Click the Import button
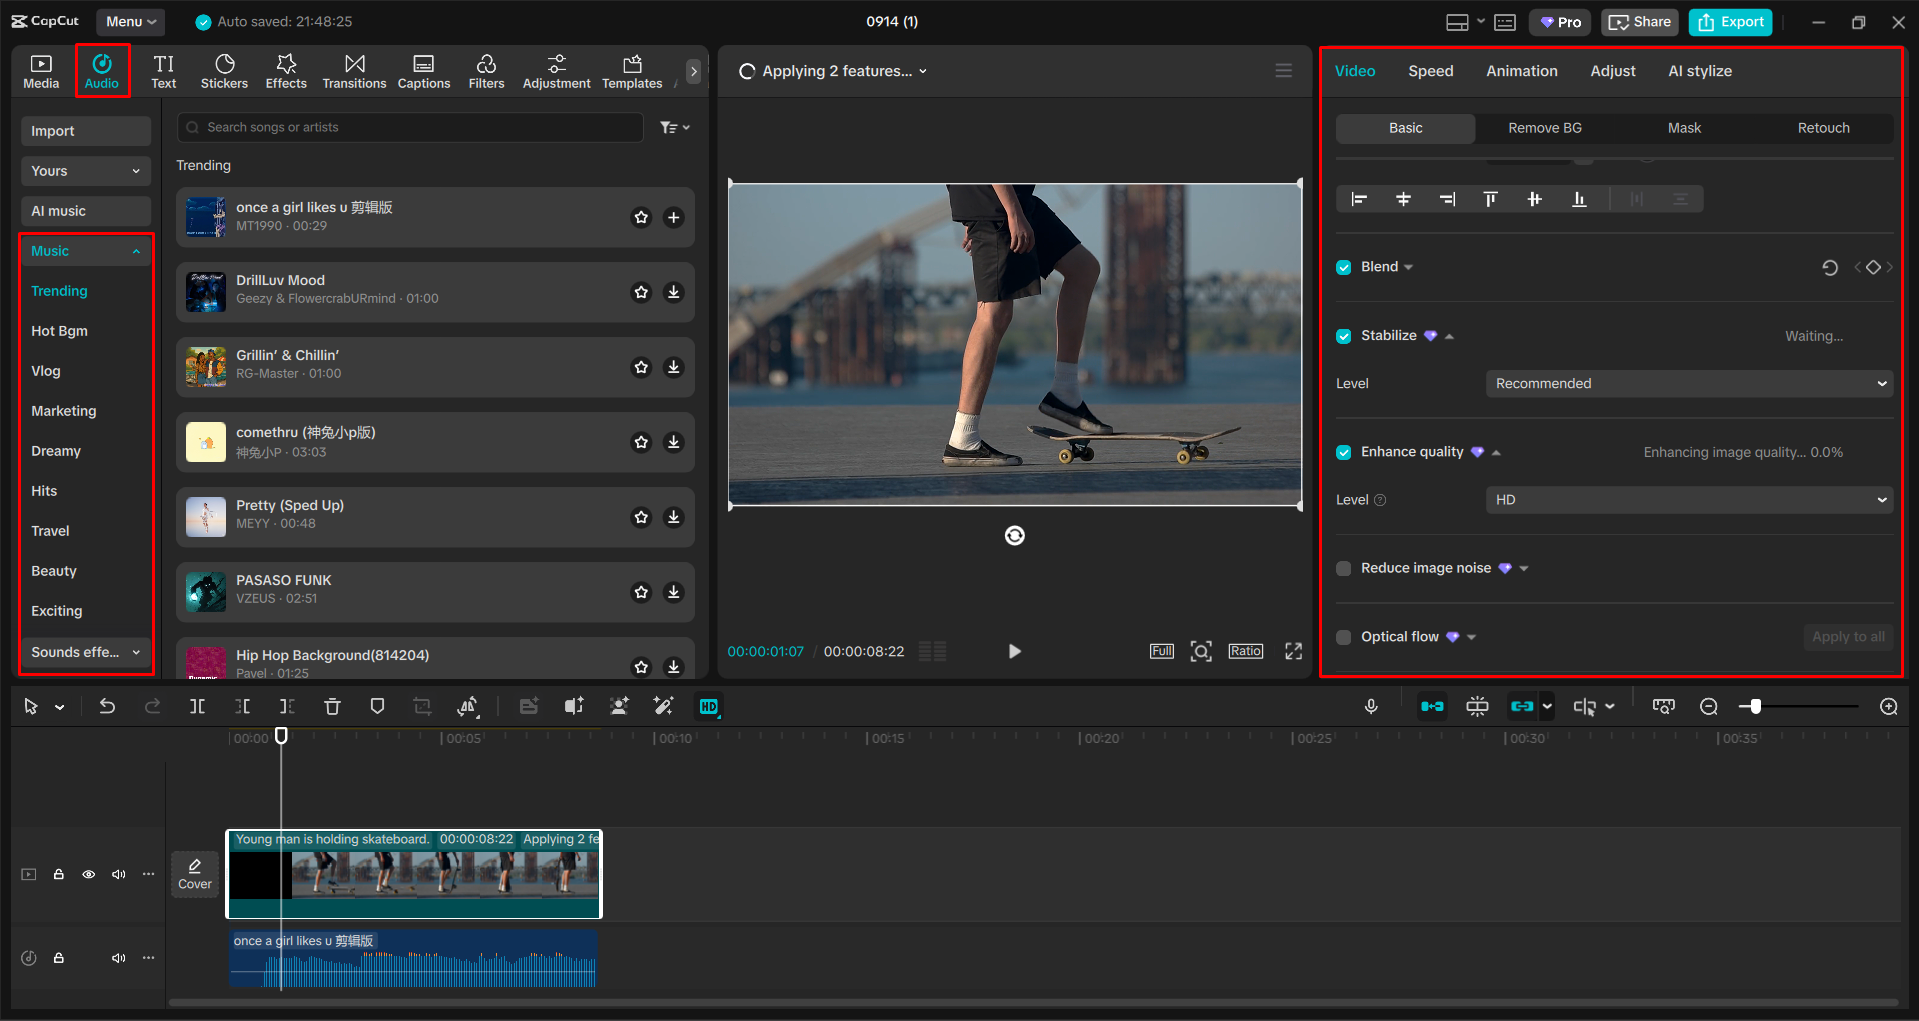The image size is (1919, 1021). (x=85, y=130)
